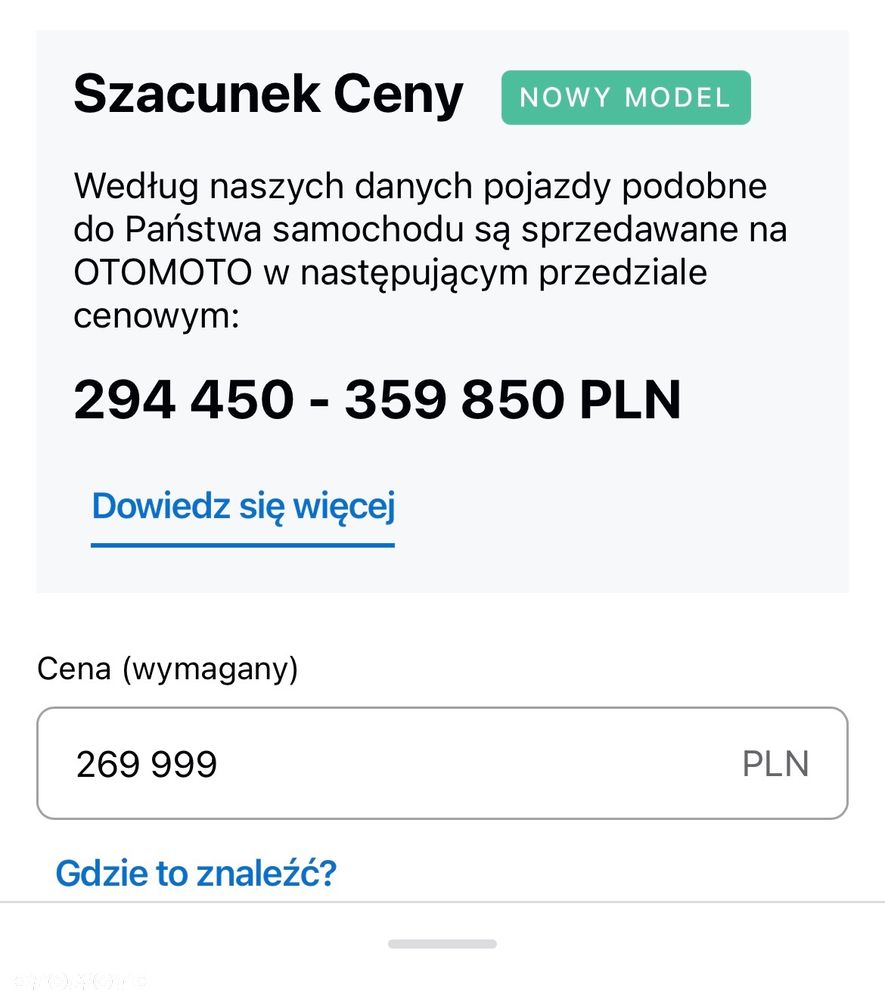Click the blue underline below Dowiedz się więcej
Image resolution: width=885 pixels, height=1000 pixels.
point(243,545)
